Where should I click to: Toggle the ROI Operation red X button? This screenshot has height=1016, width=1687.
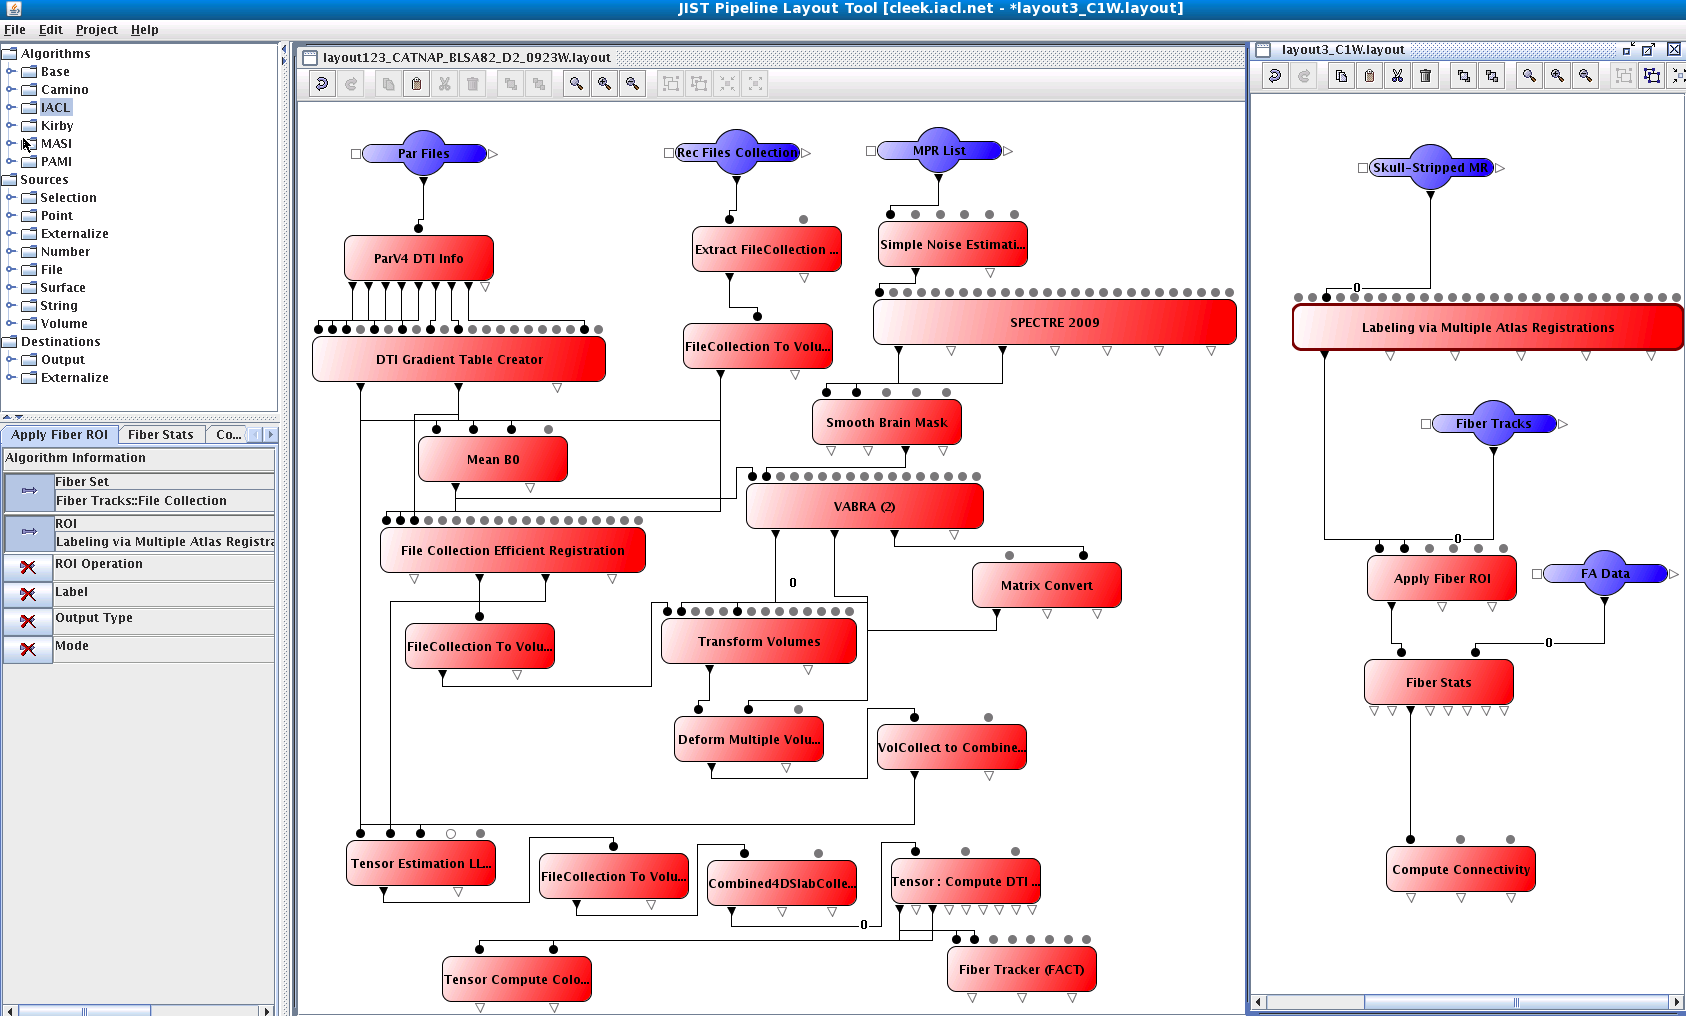[28, 567]
